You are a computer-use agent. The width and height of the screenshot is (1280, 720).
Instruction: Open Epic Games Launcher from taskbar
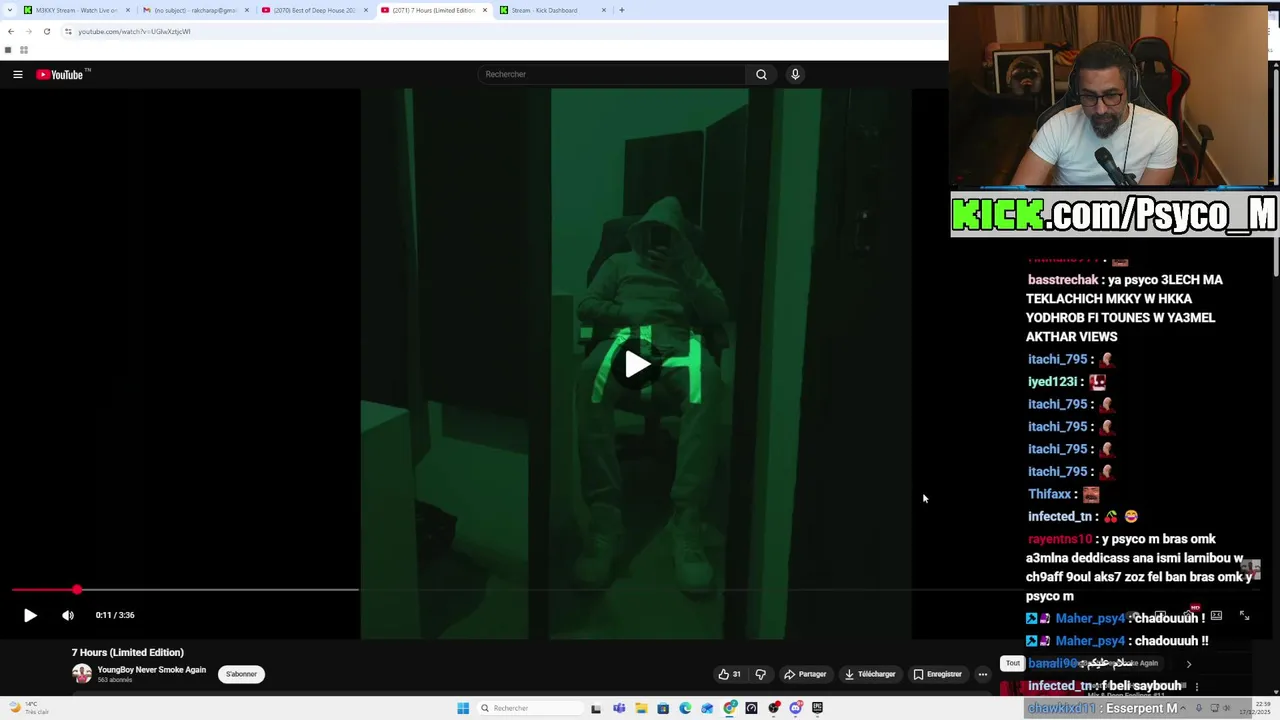coord(818,708)
